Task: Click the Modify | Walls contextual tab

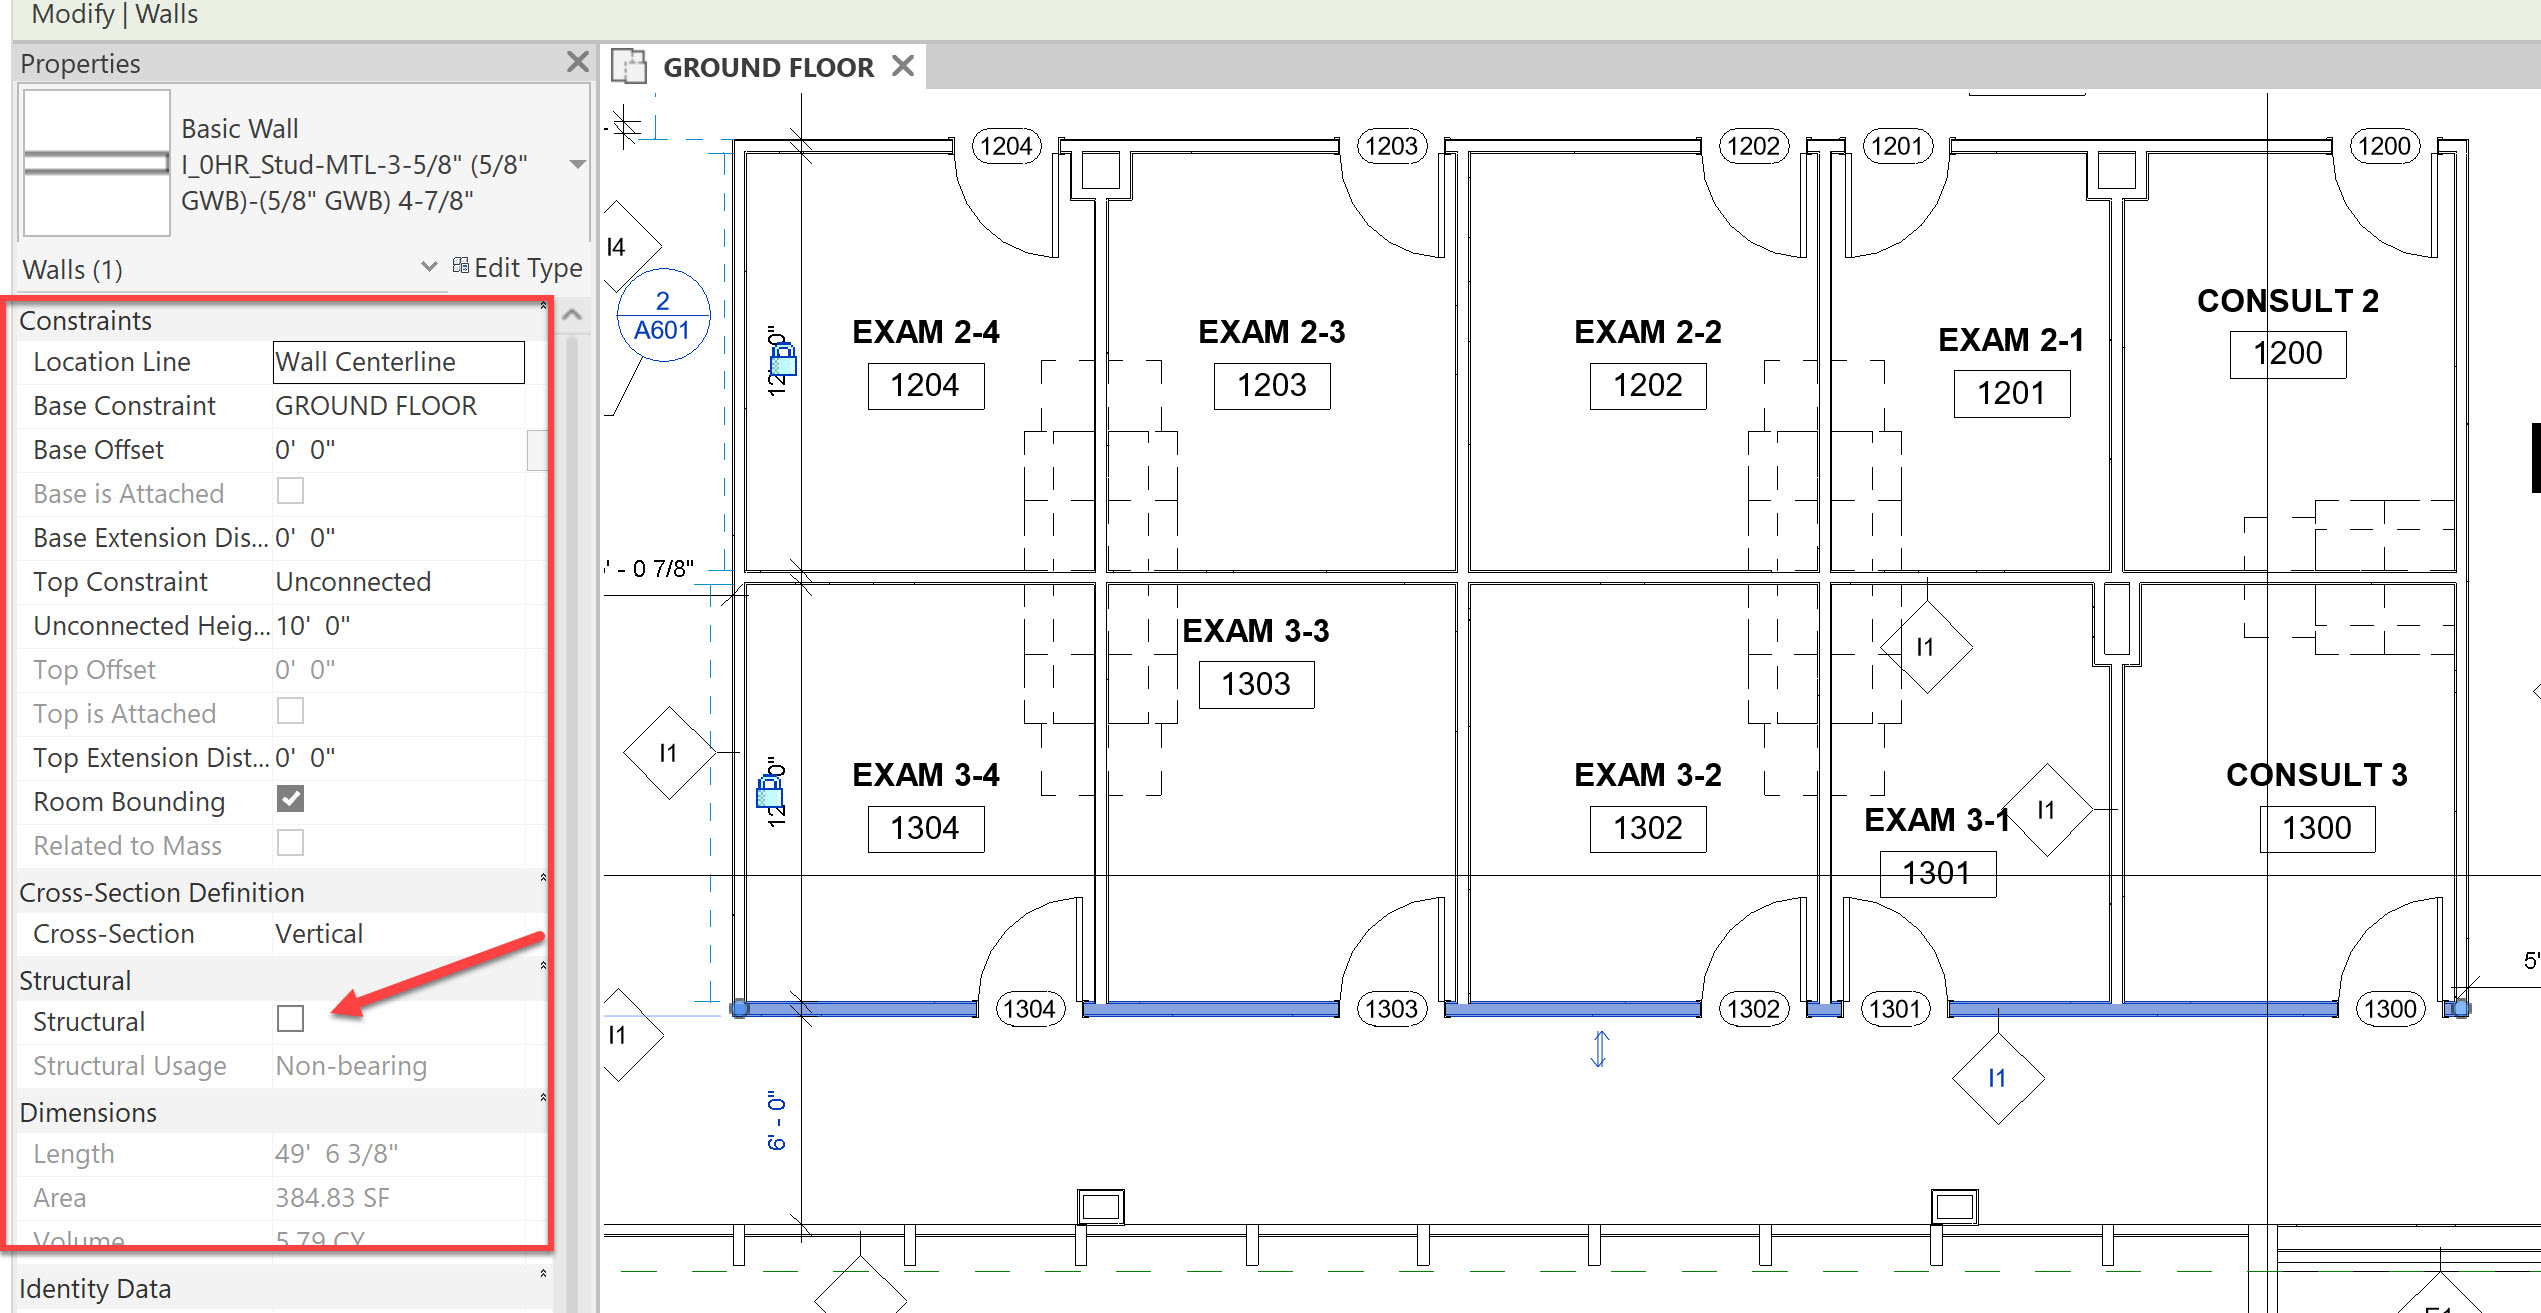Action: pos(115,14)
